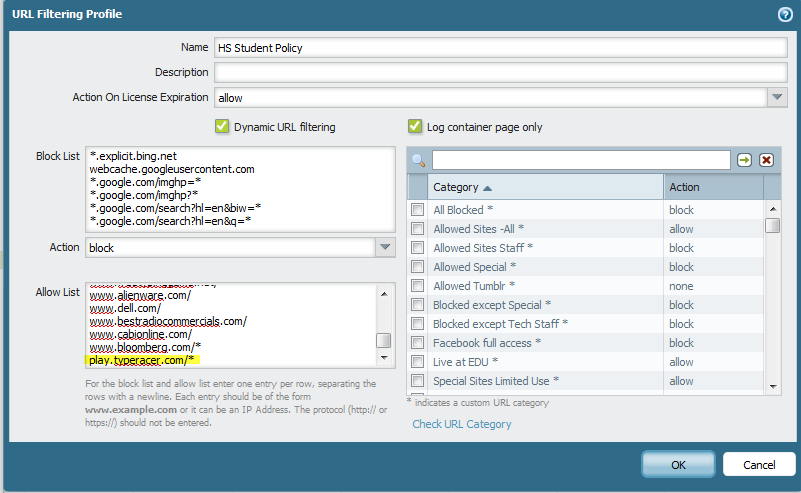The image size is (801, 493).
Task: Toggle Log container page only checkbox
Action: coord(414,127)
